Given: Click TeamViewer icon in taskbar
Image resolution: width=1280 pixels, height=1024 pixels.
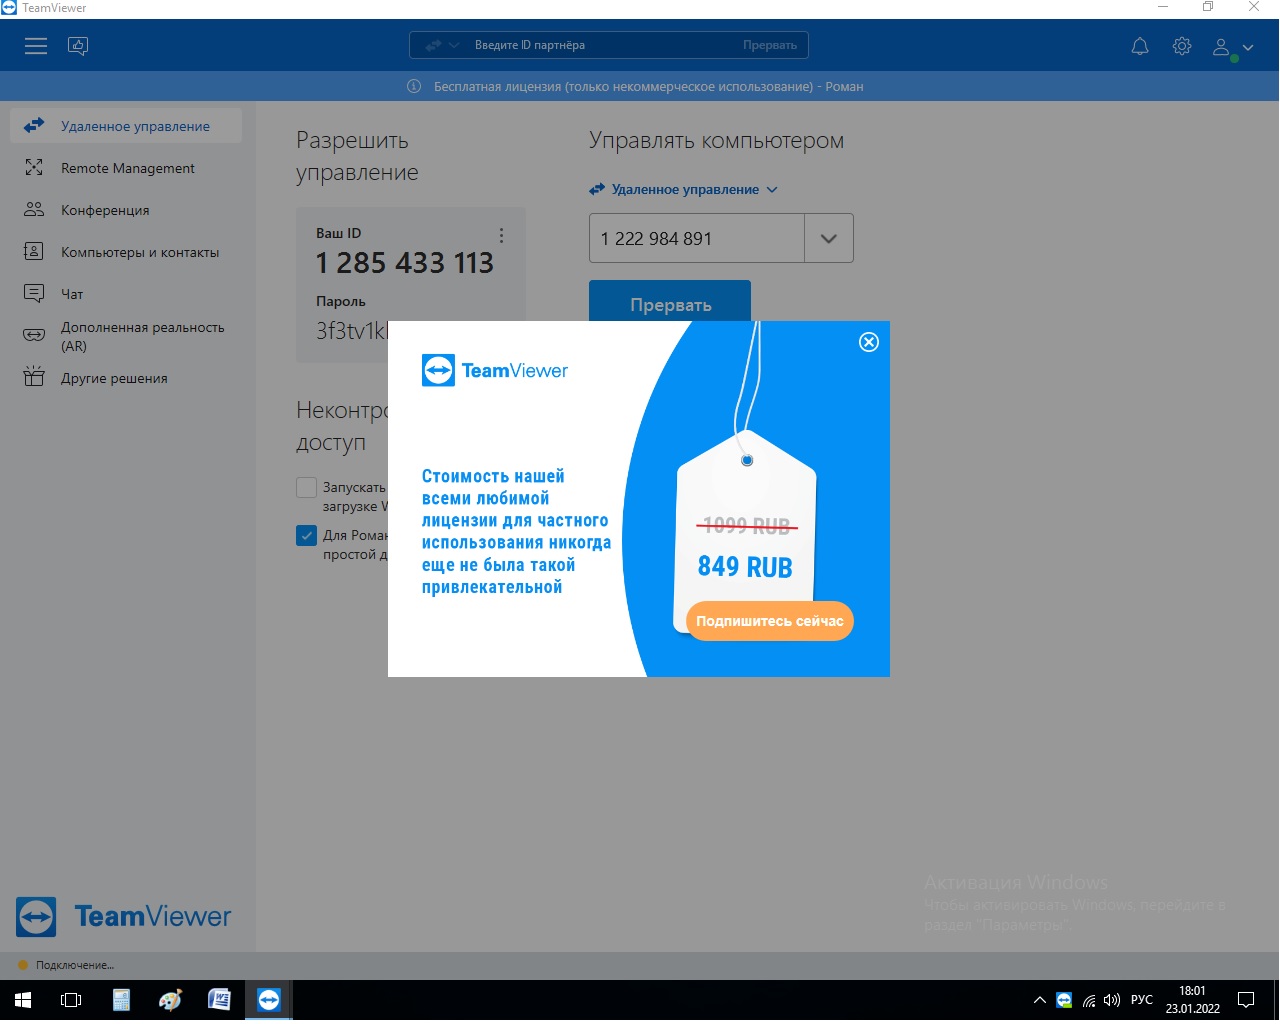Looking at the screenshot, I should tap(268, 1000).
